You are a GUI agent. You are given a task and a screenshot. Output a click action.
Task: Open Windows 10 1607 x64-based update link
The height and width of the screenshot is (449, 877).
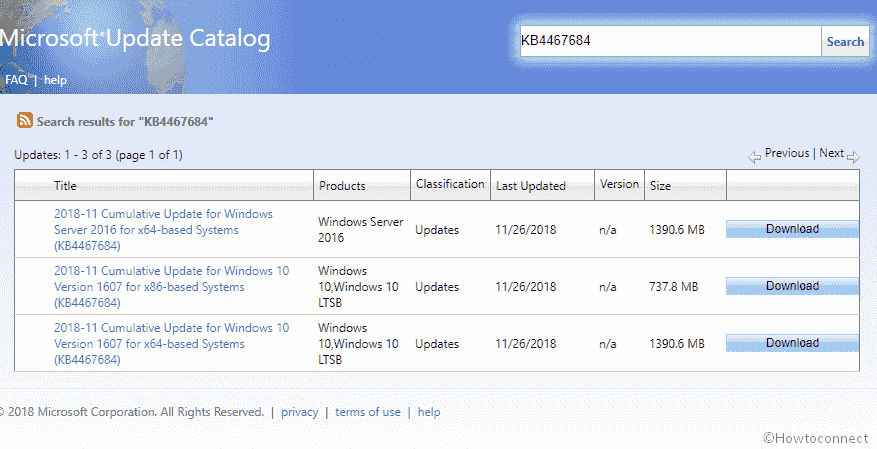pos(171,344)
